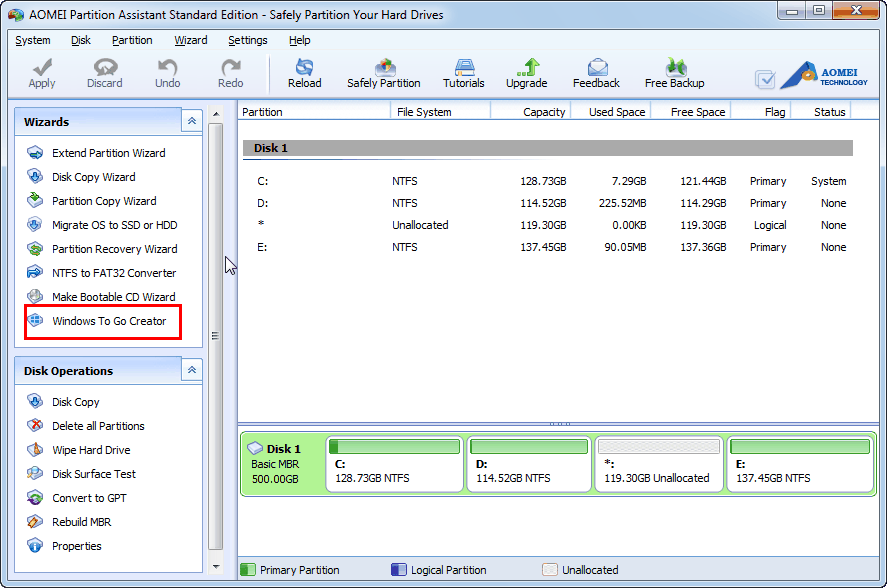This screenshot has width=887, height=588.
Task: Open the Partition menu
Action: pyautogui.click(x=132, y=40)
